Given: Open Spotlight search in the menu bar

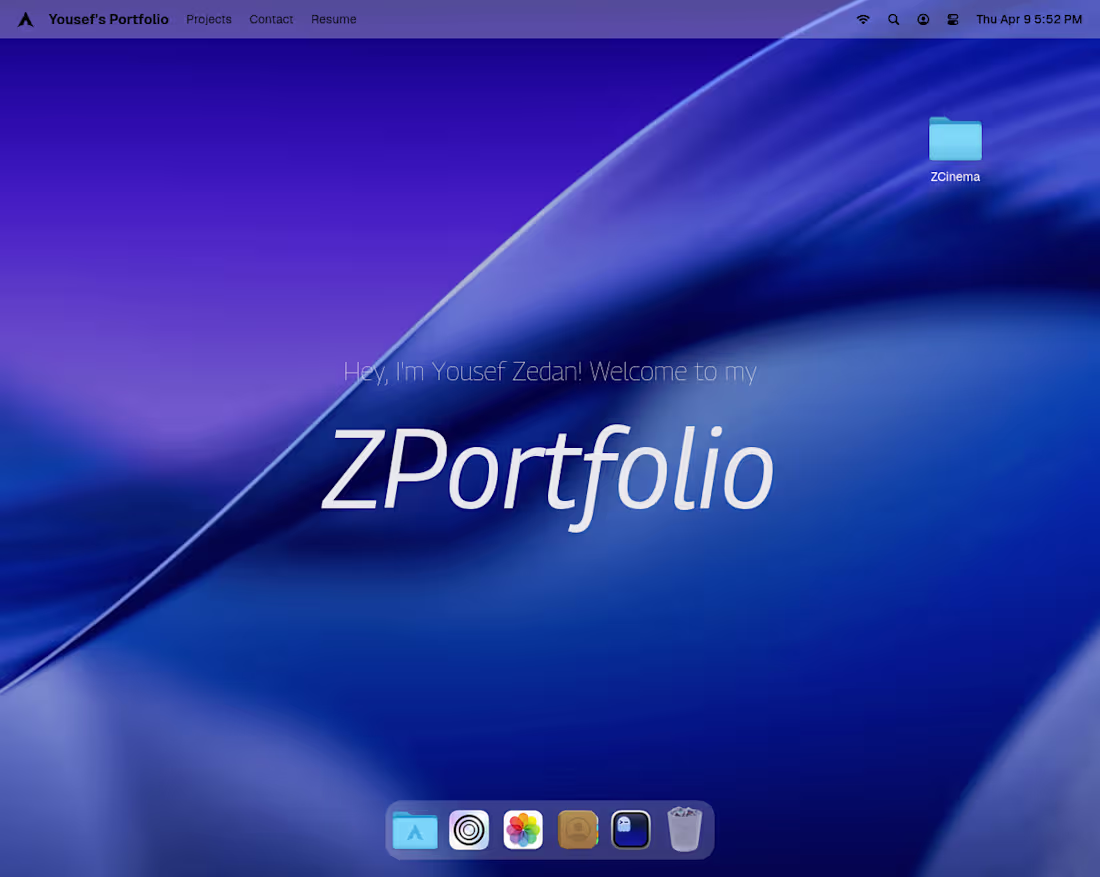Looking at the screenshot, I should tap(893, 19).
